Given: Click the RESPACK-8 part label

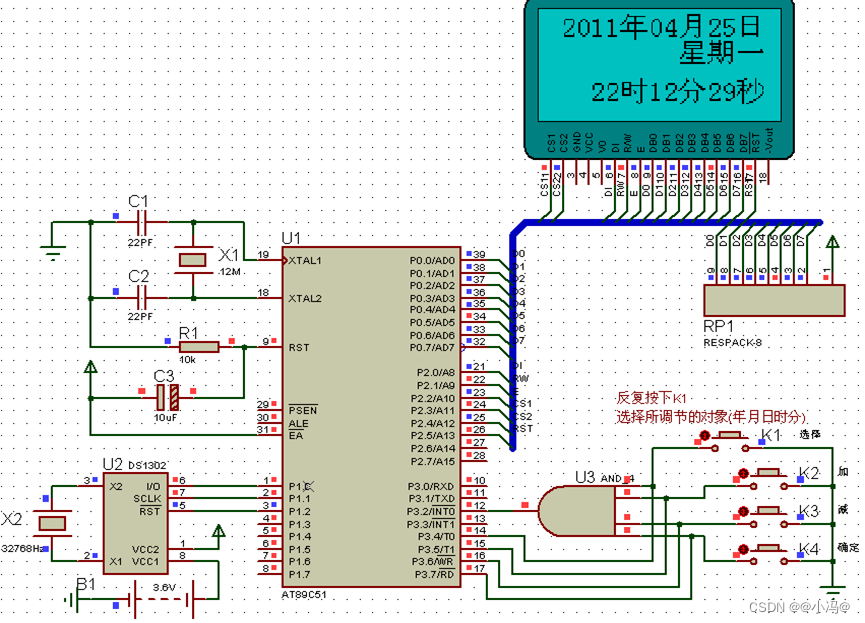Looking at the screenshot, I should 733,343.
